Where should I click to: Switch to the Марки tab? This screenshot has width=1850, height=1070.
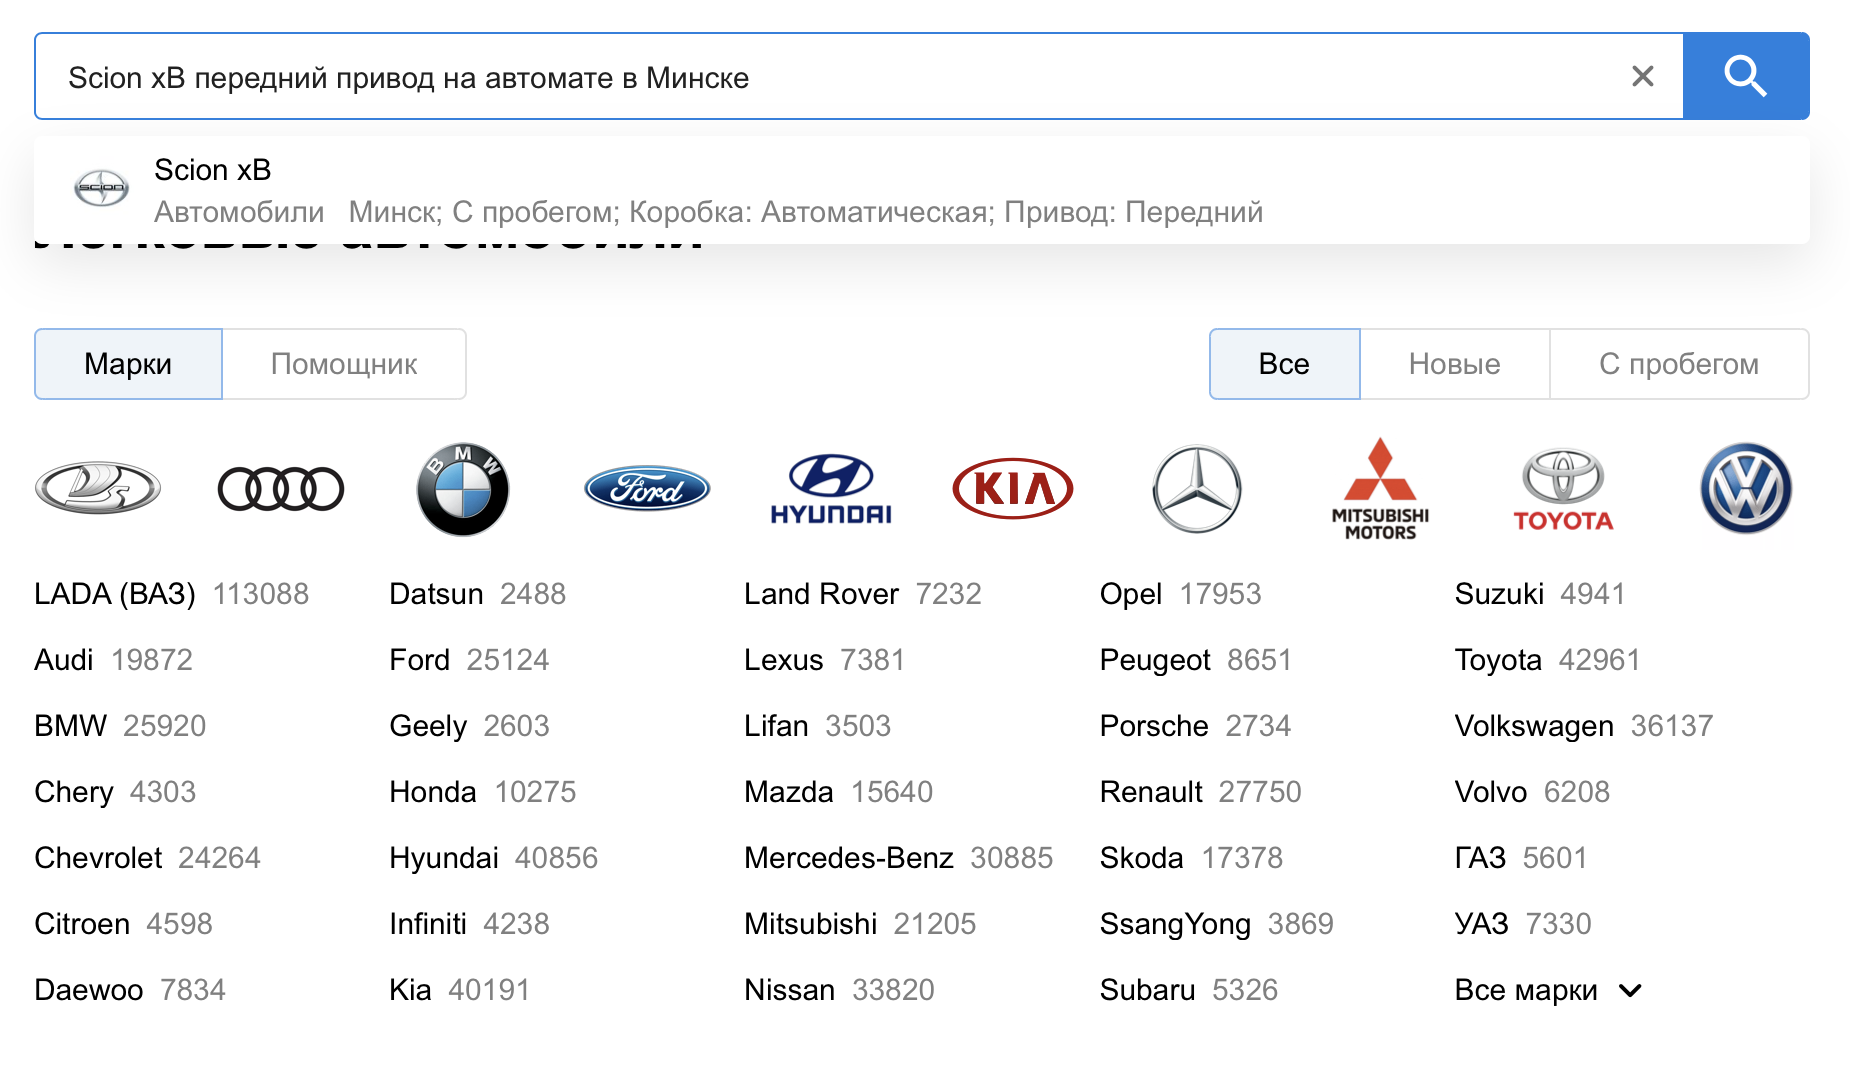[128, 364]
